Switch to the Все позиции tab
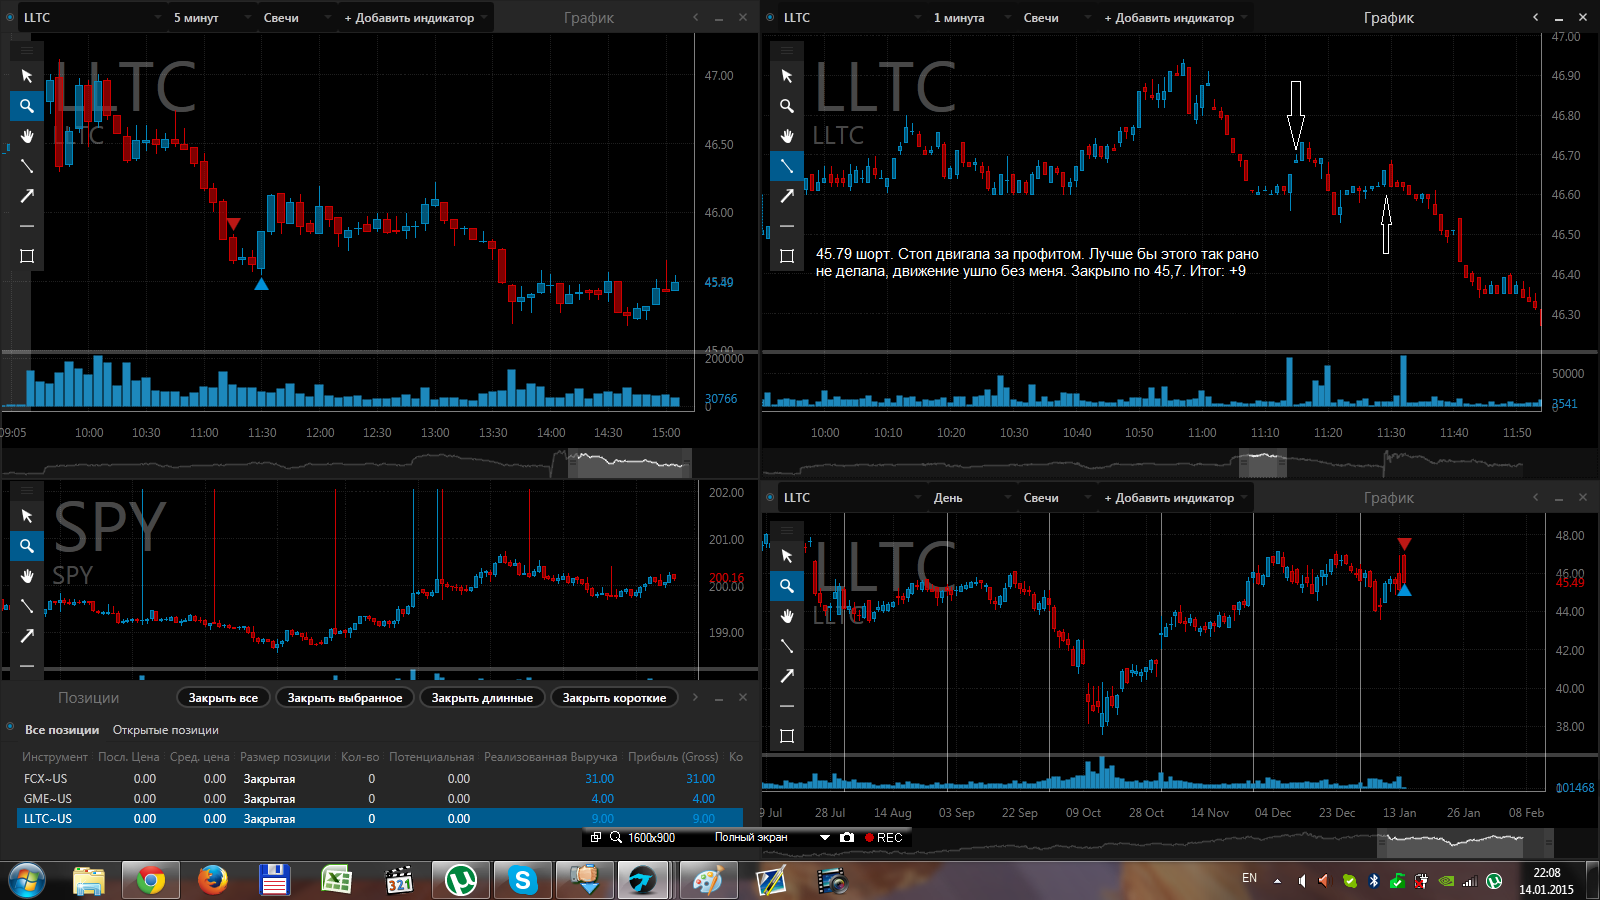The width and height of the screenshot is (1600, 900). pyautogui.click(x=62, y=730)
